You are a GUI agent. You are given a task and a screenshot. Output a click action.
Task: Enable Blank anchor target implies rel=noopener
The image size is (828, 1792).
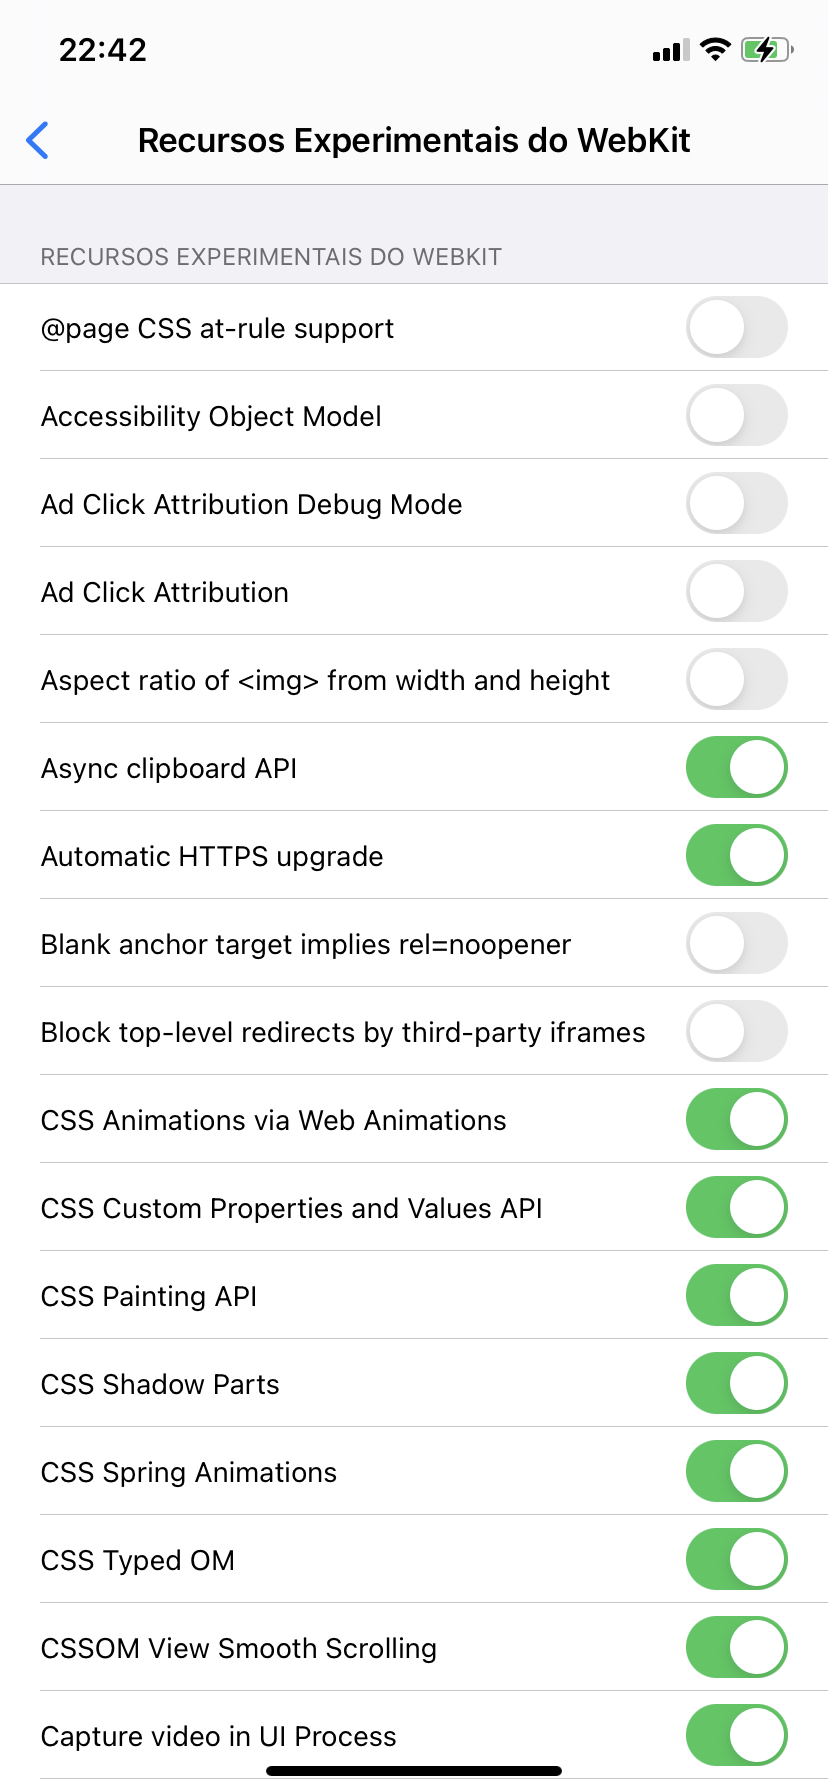pyautogui.click(x=736, y=943)
